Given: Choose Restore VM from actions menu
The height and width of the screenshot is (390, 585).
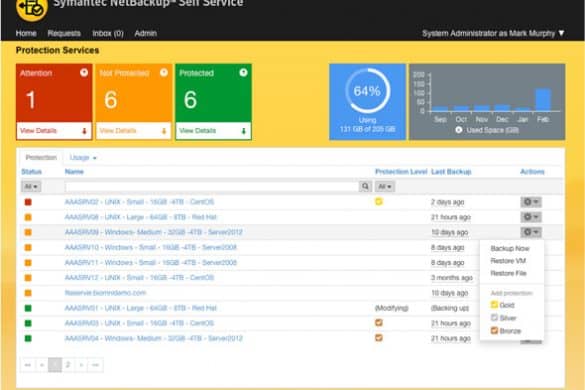Looking at the screenshot, I should (508, 260).
